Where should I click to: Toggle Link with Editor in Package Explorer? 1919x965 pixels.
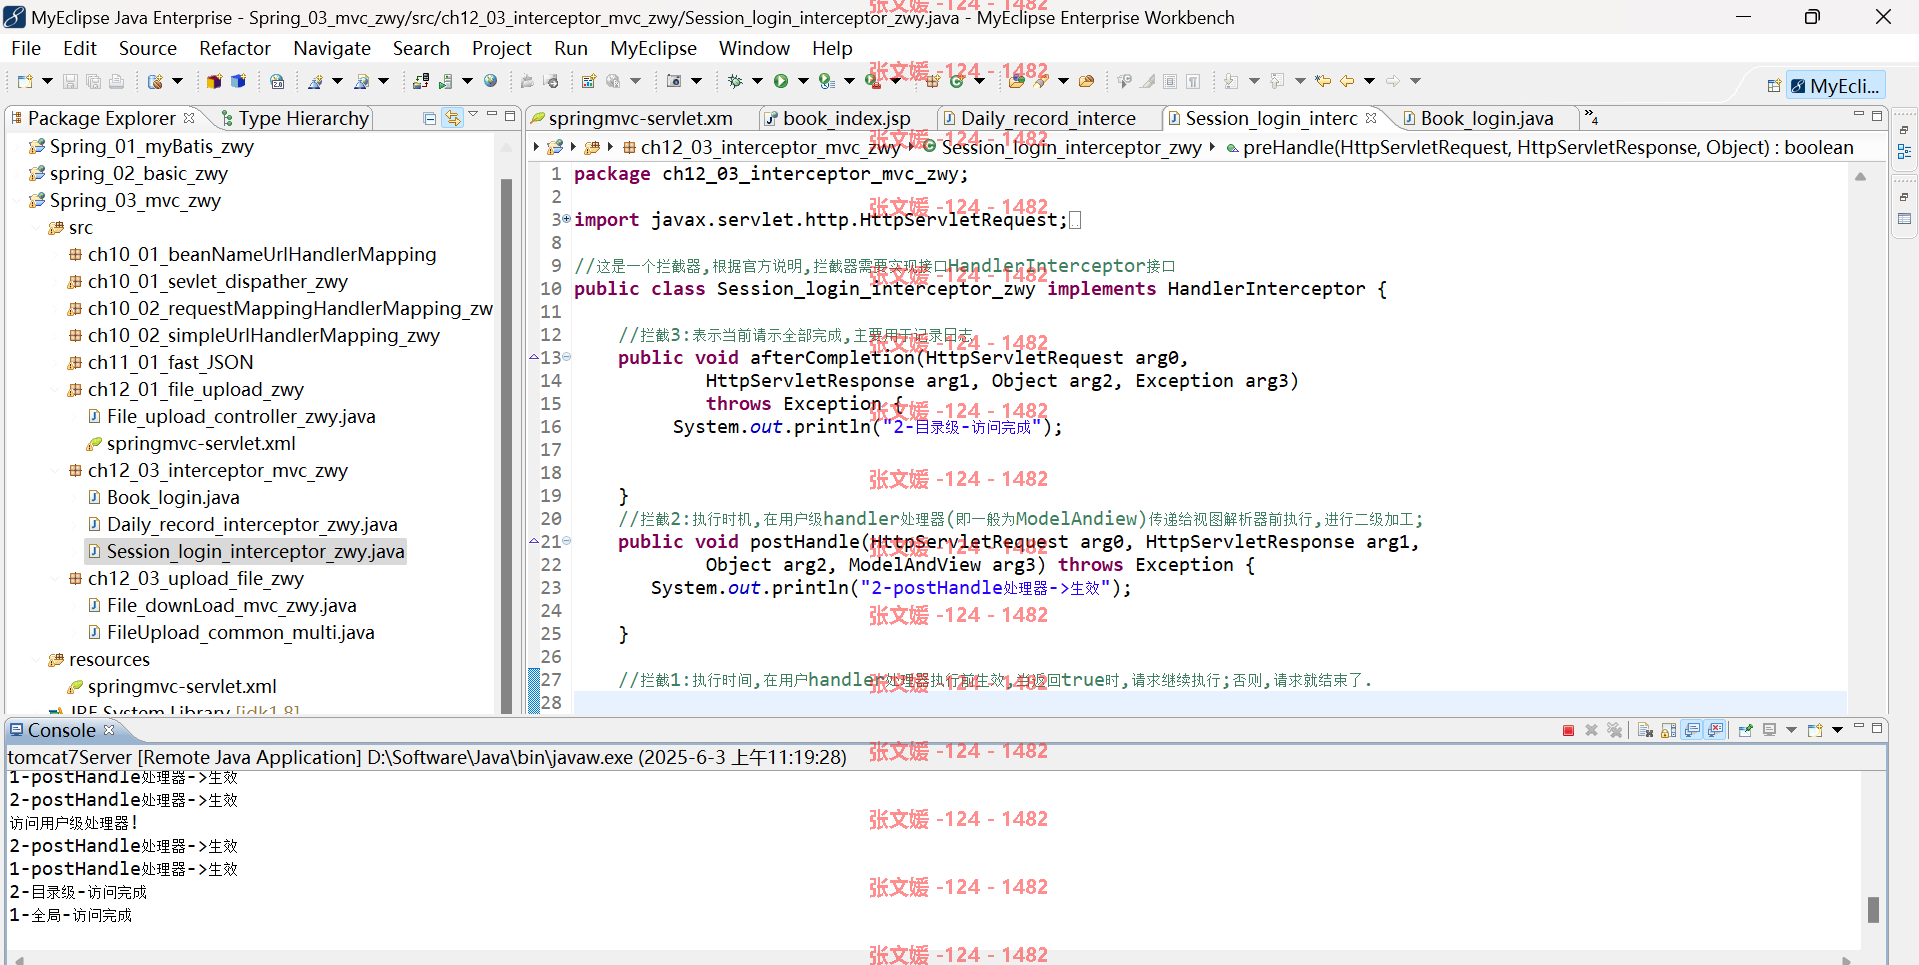(x=453, y=118)
